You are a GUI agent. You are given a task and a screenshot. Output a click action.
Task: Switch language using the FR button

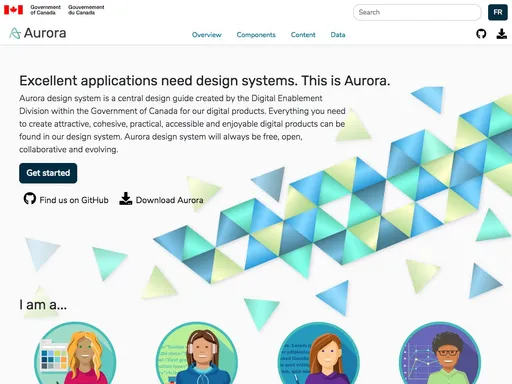click(498, 12)
